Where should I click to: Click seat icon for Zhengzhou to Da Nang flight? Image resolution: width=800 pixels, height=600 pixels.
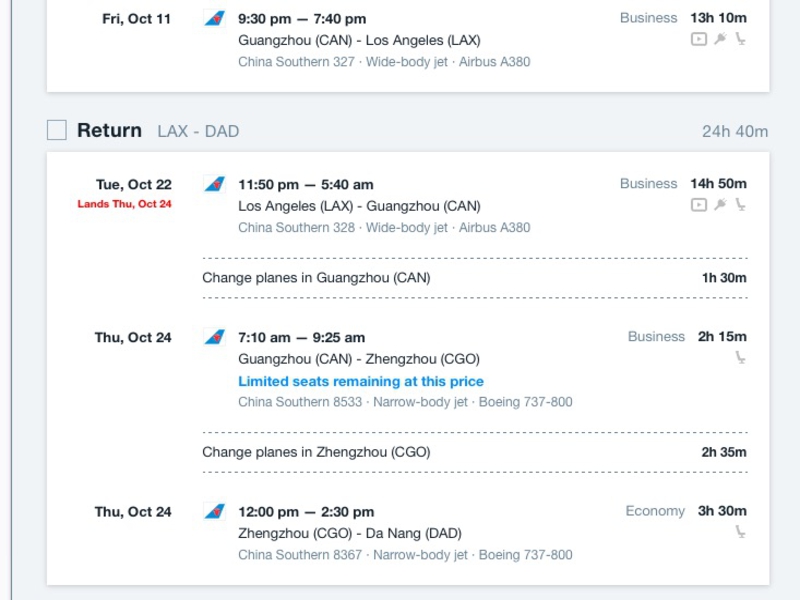pyautogui.click(x=740, y=532)
